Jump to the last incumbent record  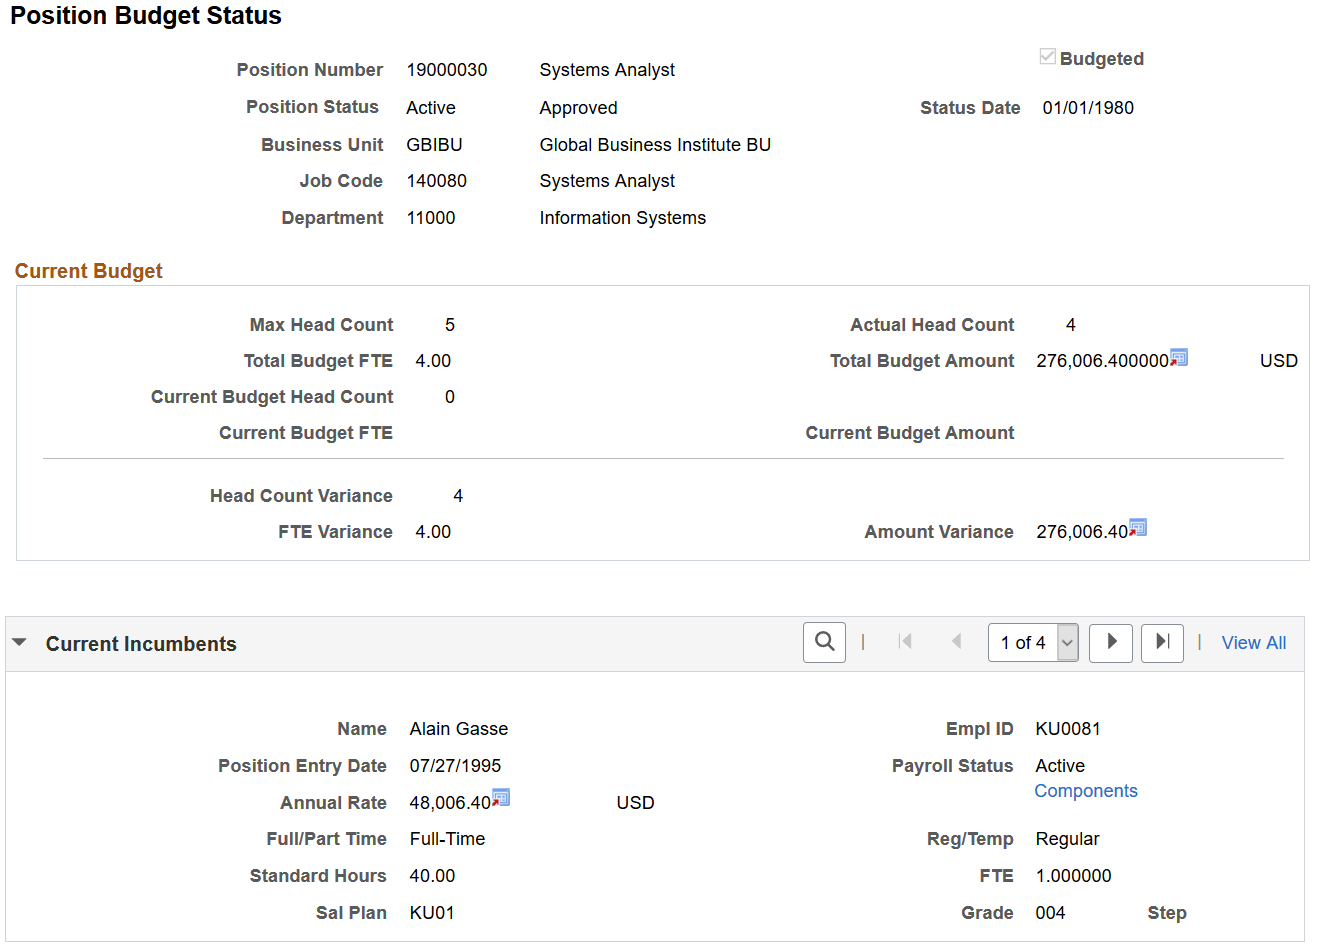click(x=1162, y=643)
